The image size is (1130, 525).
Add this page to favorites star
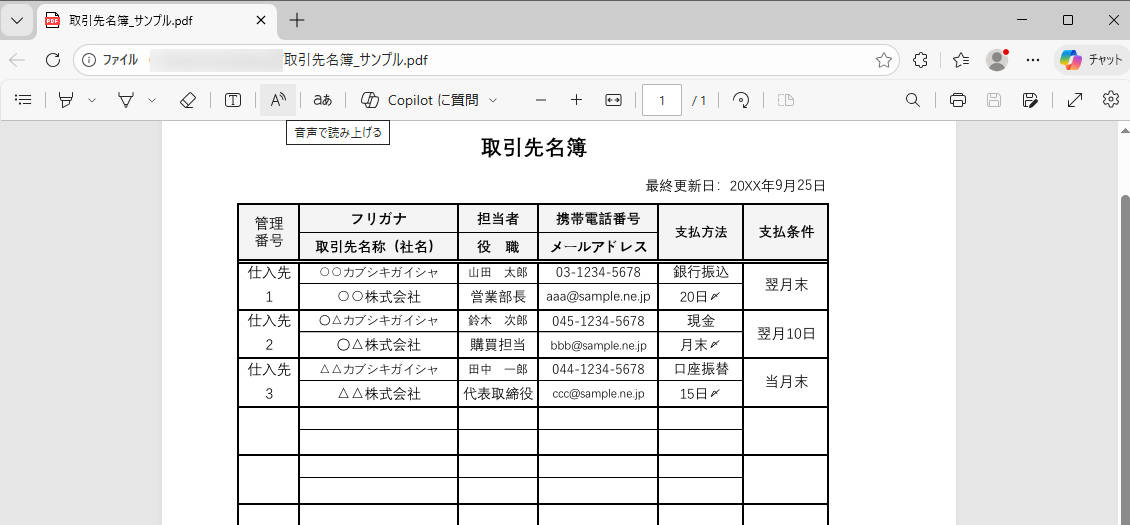884,60
